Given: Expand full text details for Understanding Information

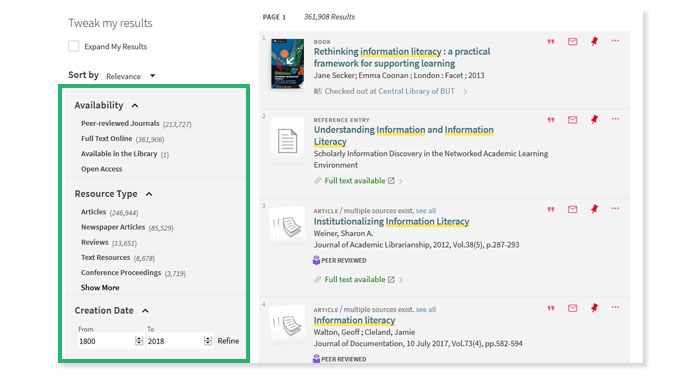Looking at the screenshot, I should tap(401, 181).
